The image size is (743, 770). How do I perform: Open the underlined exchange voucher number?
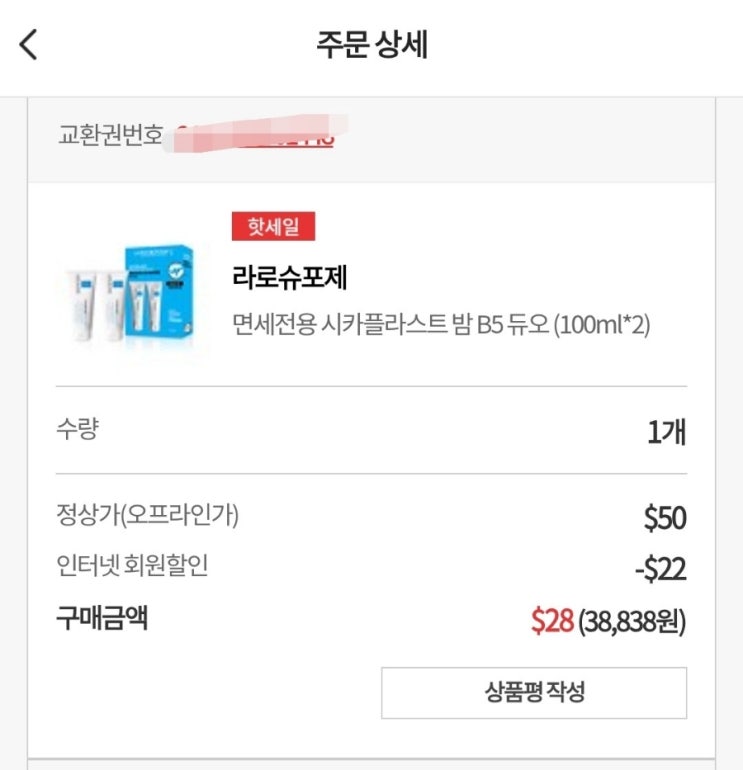260,135
